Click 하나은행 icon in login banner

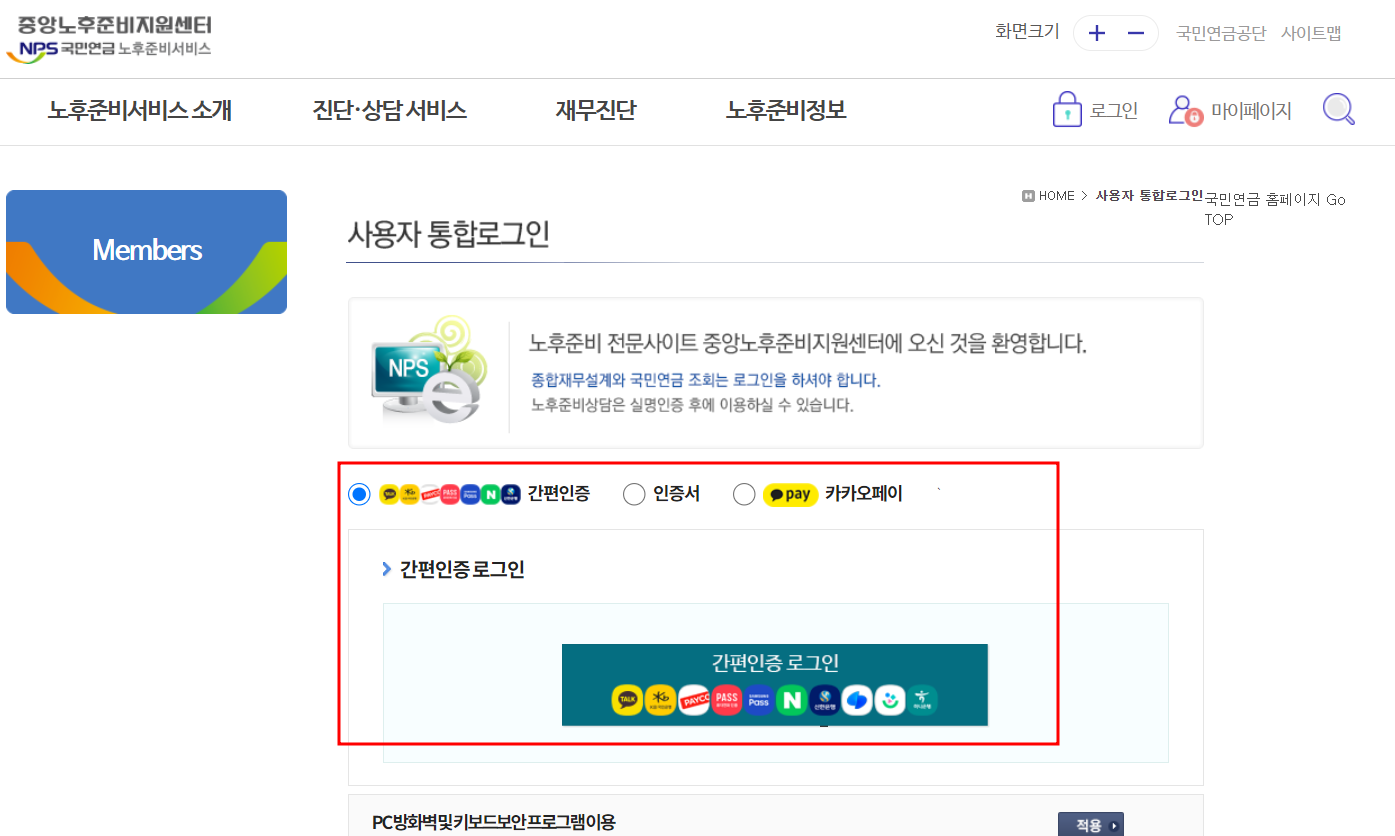923,700
